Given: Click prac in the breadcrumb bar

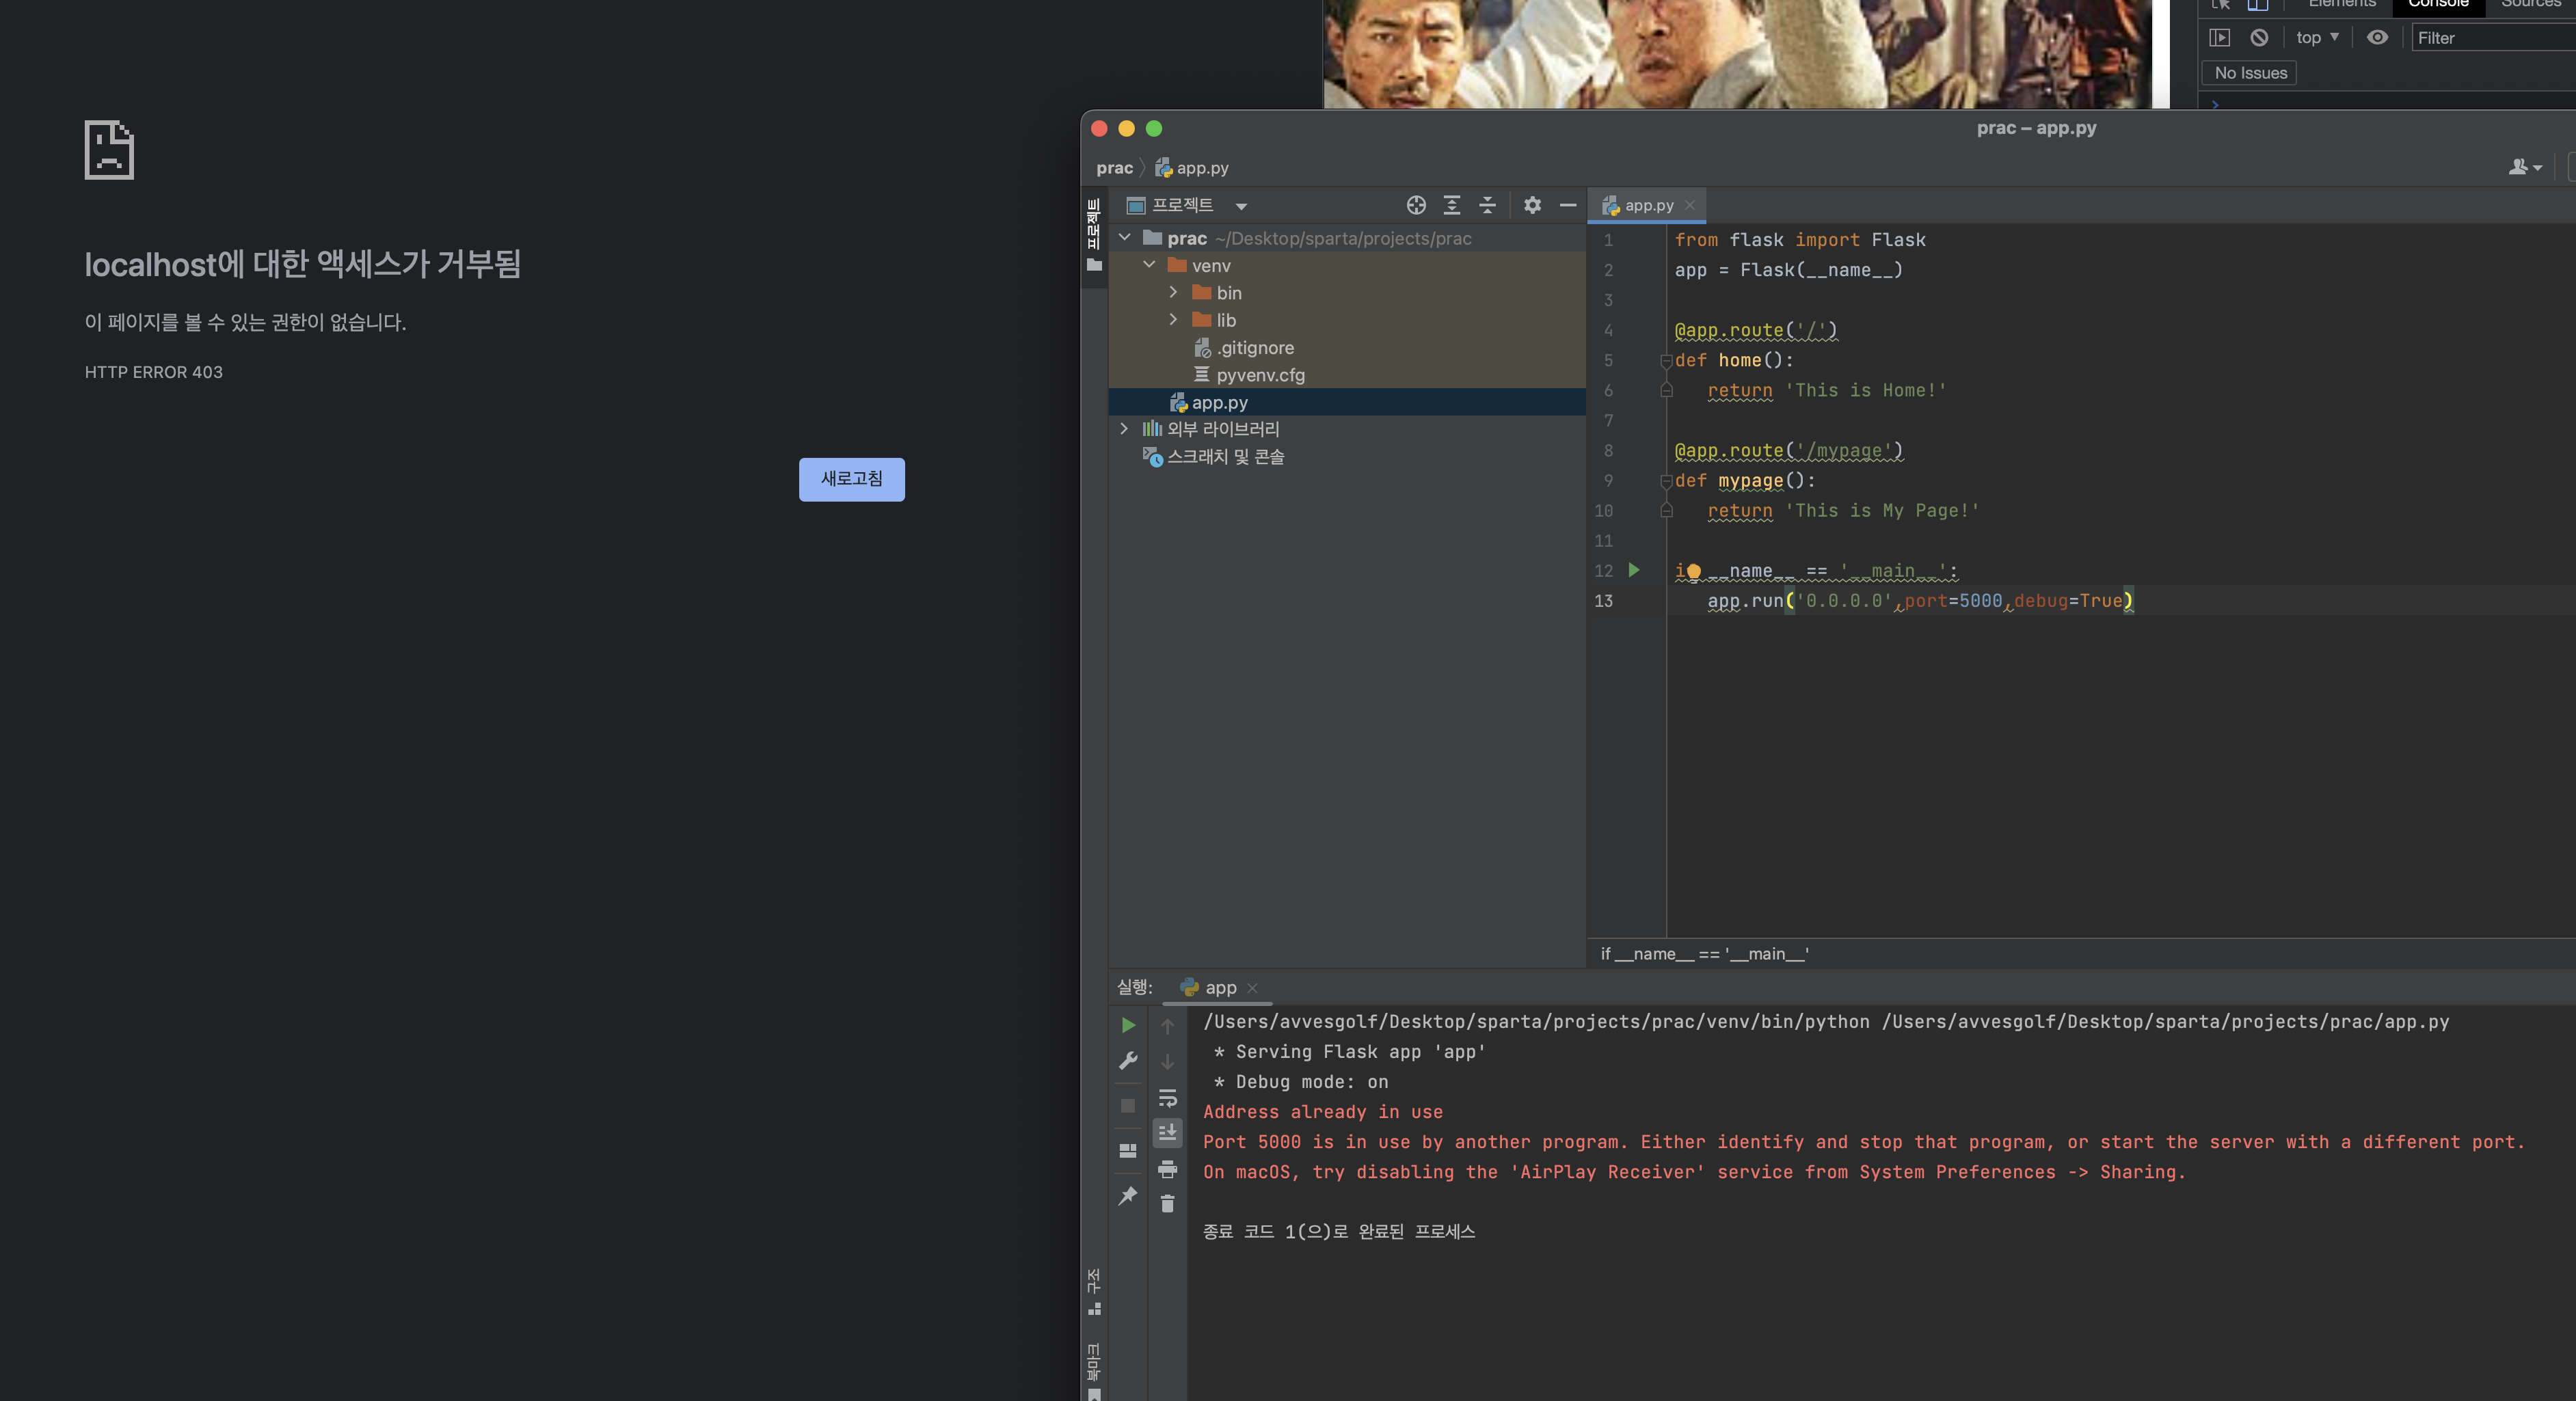Looking at the screenshot, I should coord(1114,168).
